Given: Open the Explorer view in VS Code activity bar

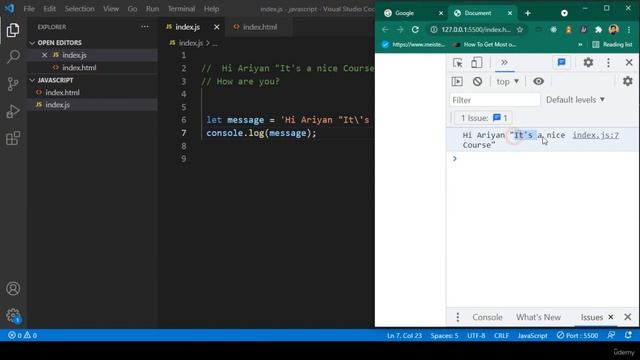Looking at the screenshot, I should 13,30.
